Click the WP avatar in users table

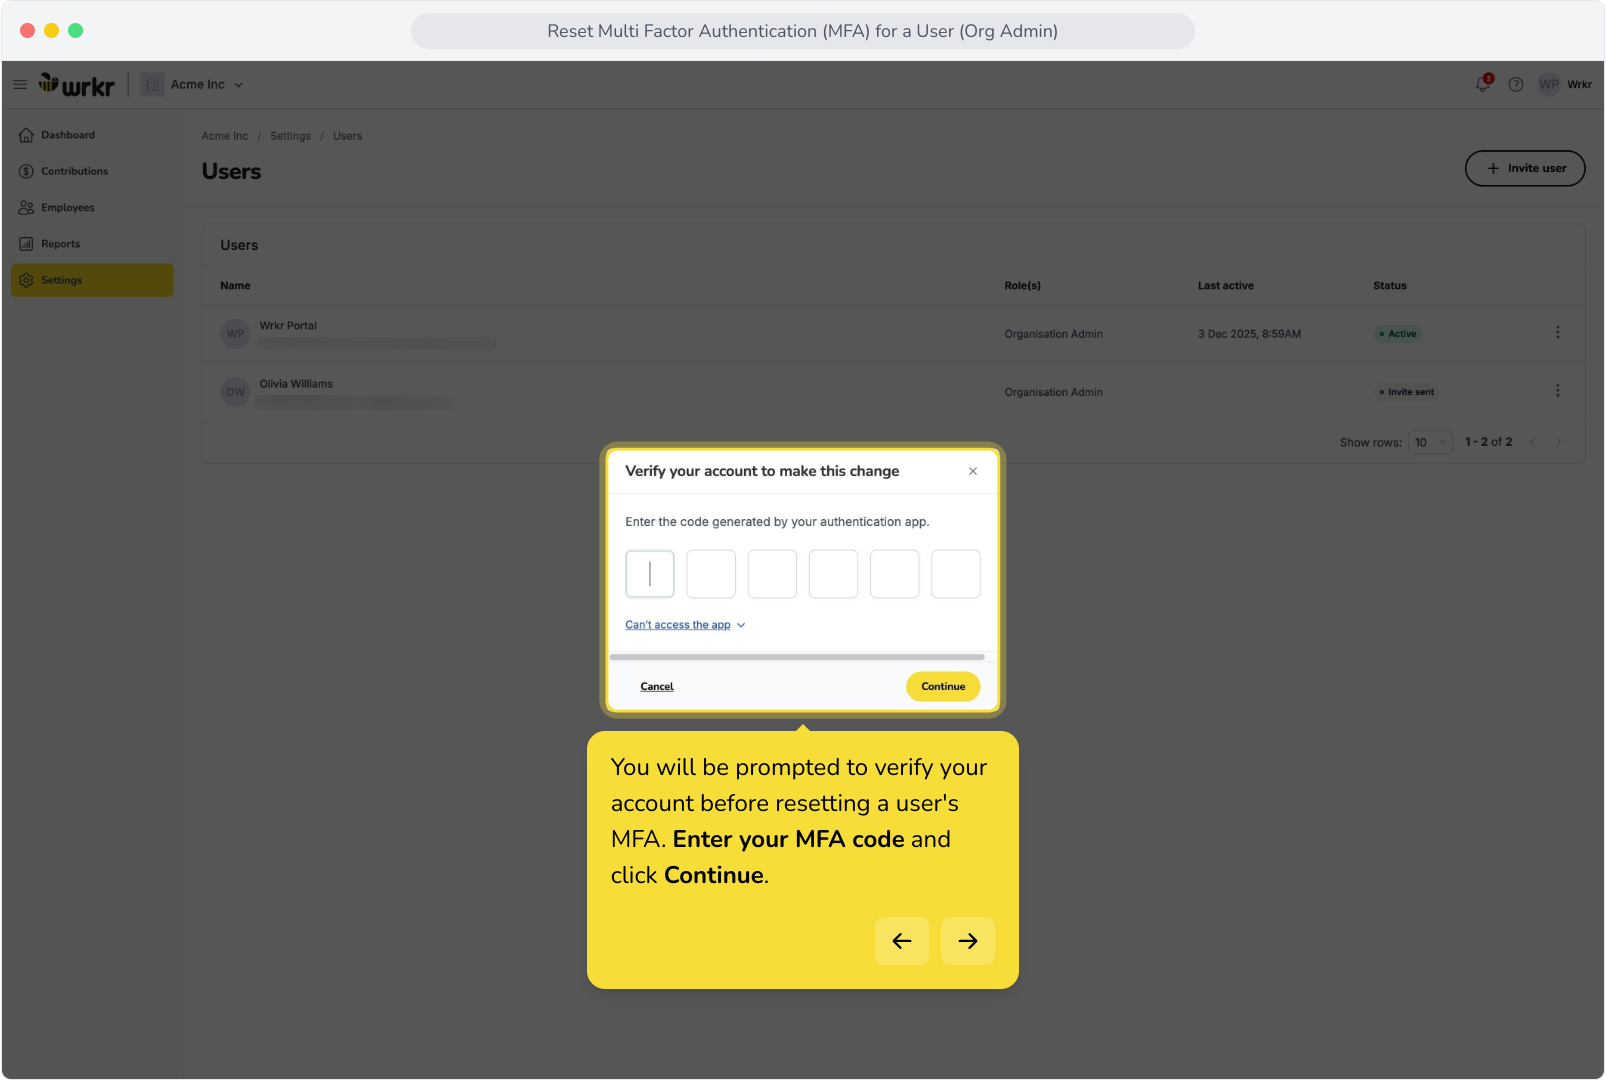235,334
